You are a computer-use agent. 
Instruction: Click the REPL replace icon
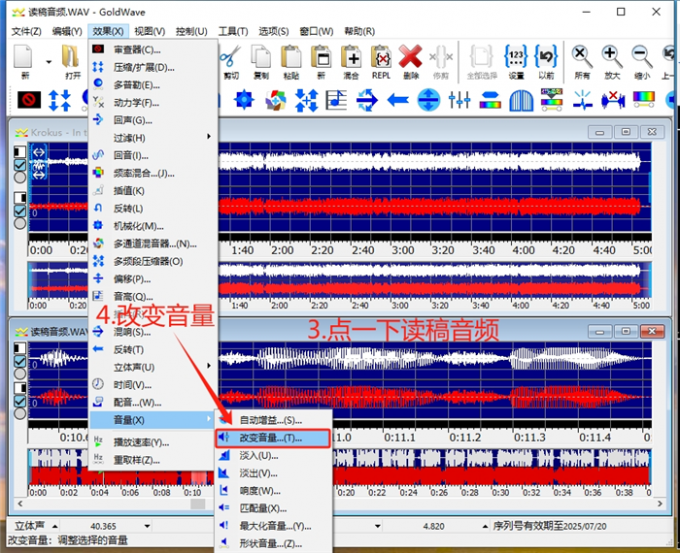[381, 57]
